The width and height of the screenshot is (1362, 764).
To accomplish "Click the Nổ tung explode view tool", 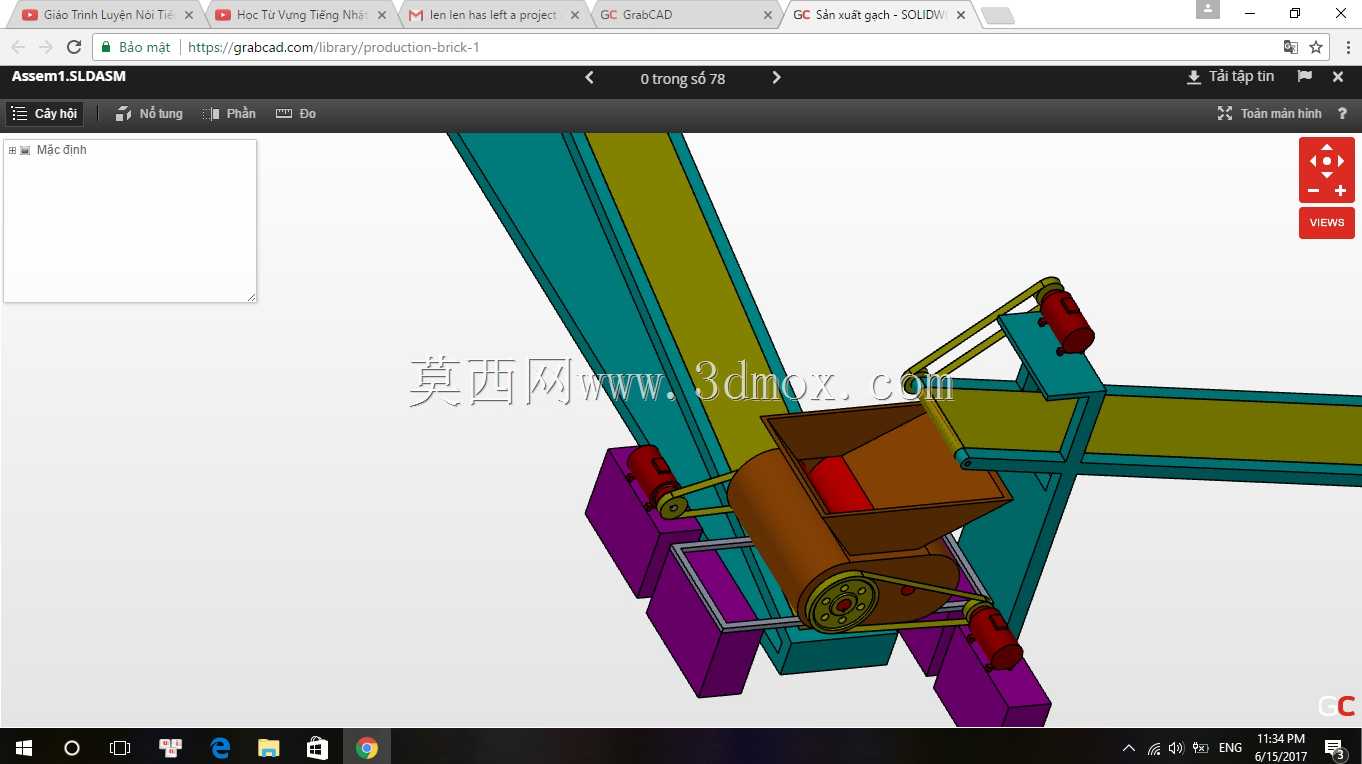I will coord(149,114).
